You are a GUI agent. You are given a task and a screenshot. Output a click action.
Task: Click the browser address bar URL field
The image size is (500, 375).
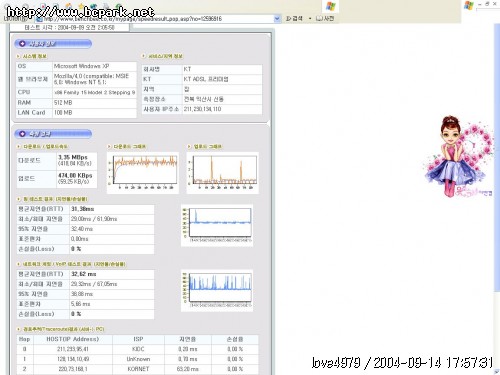click(x=157, y=19)
